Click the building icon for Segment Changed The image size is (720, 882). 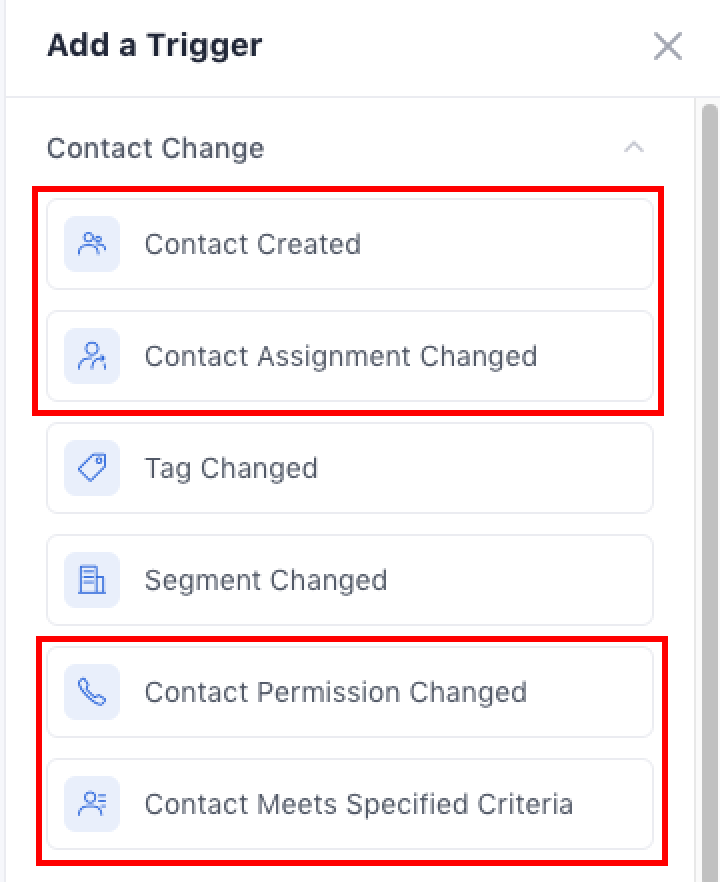(x=92, y=580)
